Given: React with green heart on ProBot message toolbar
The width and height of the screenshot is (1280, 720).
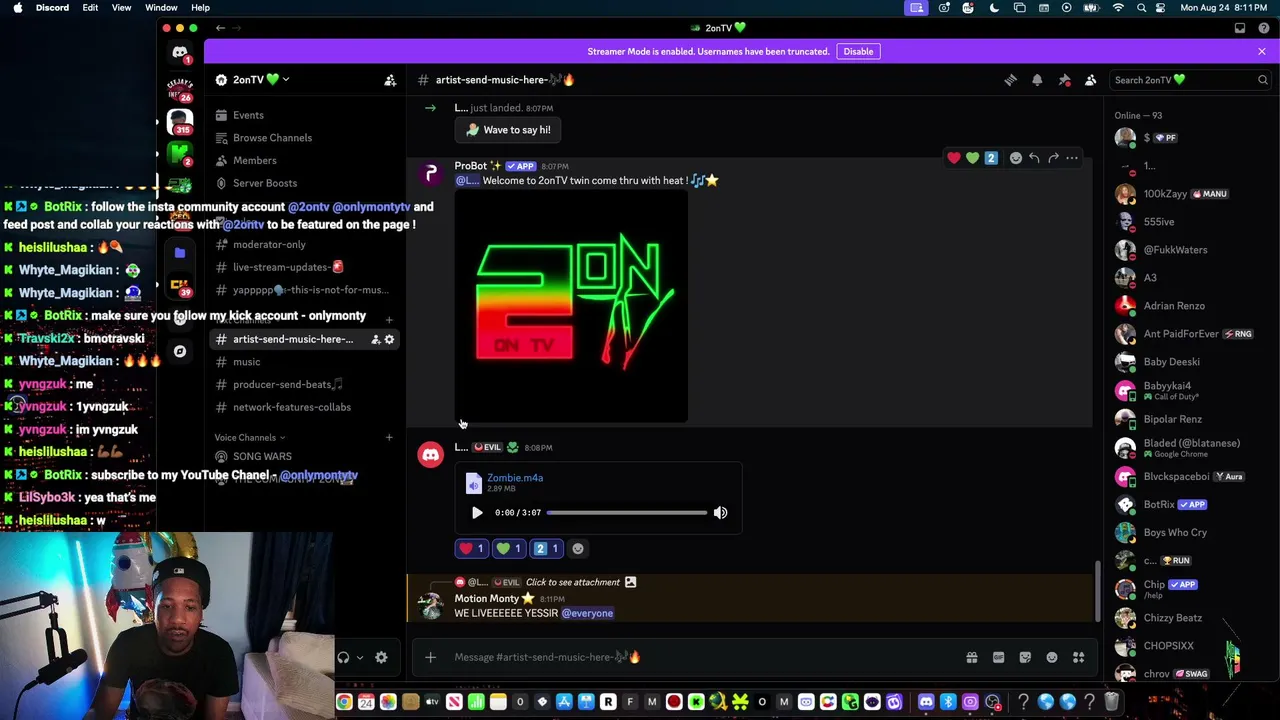Looking at the screenshot, I should point(972,158).
